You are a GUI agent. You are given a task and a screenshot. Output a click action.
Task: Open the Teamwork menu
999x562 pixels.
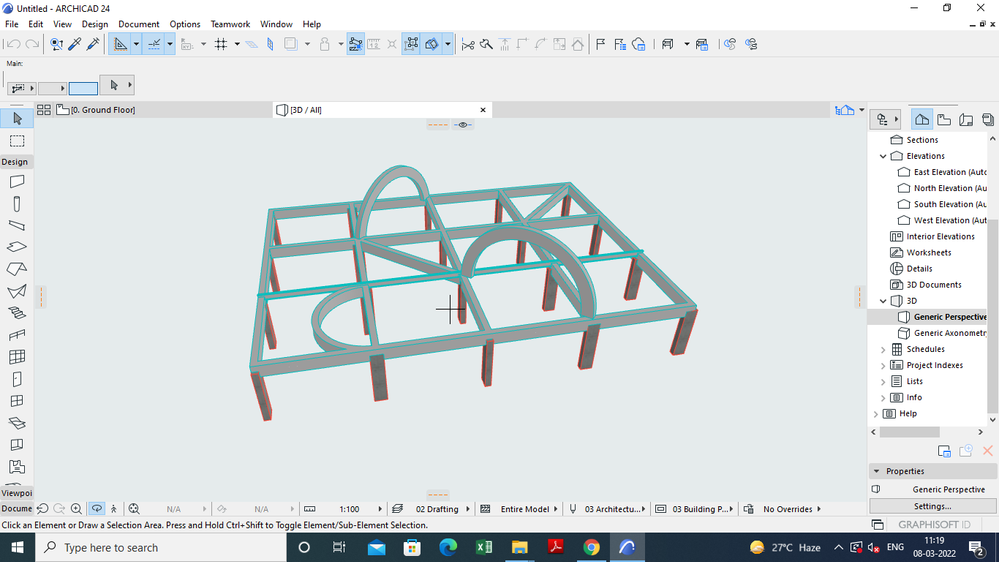[230, 24]
